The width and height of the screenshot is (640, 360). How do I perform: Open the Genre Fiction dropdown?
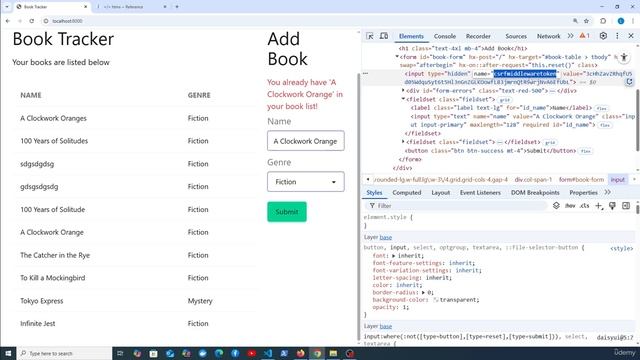coord(306,182)
